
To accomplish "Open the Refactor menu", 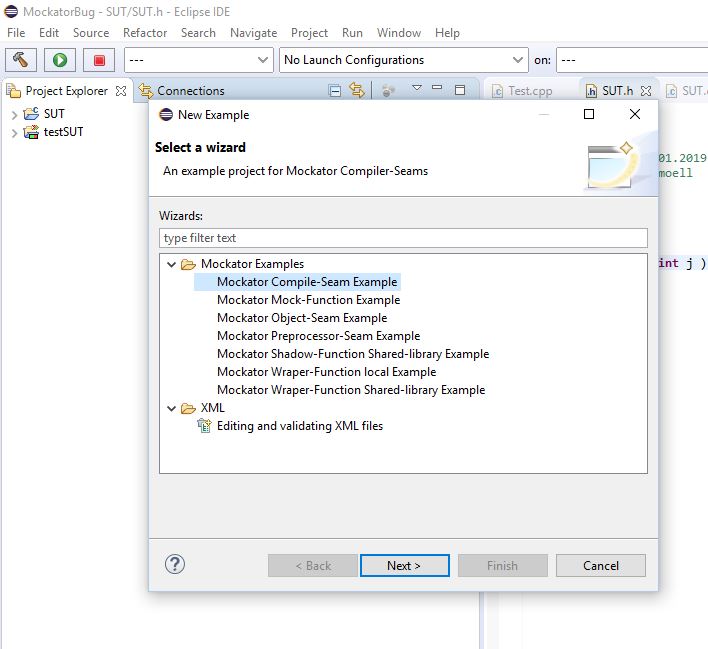I will (x=145, y=33).
